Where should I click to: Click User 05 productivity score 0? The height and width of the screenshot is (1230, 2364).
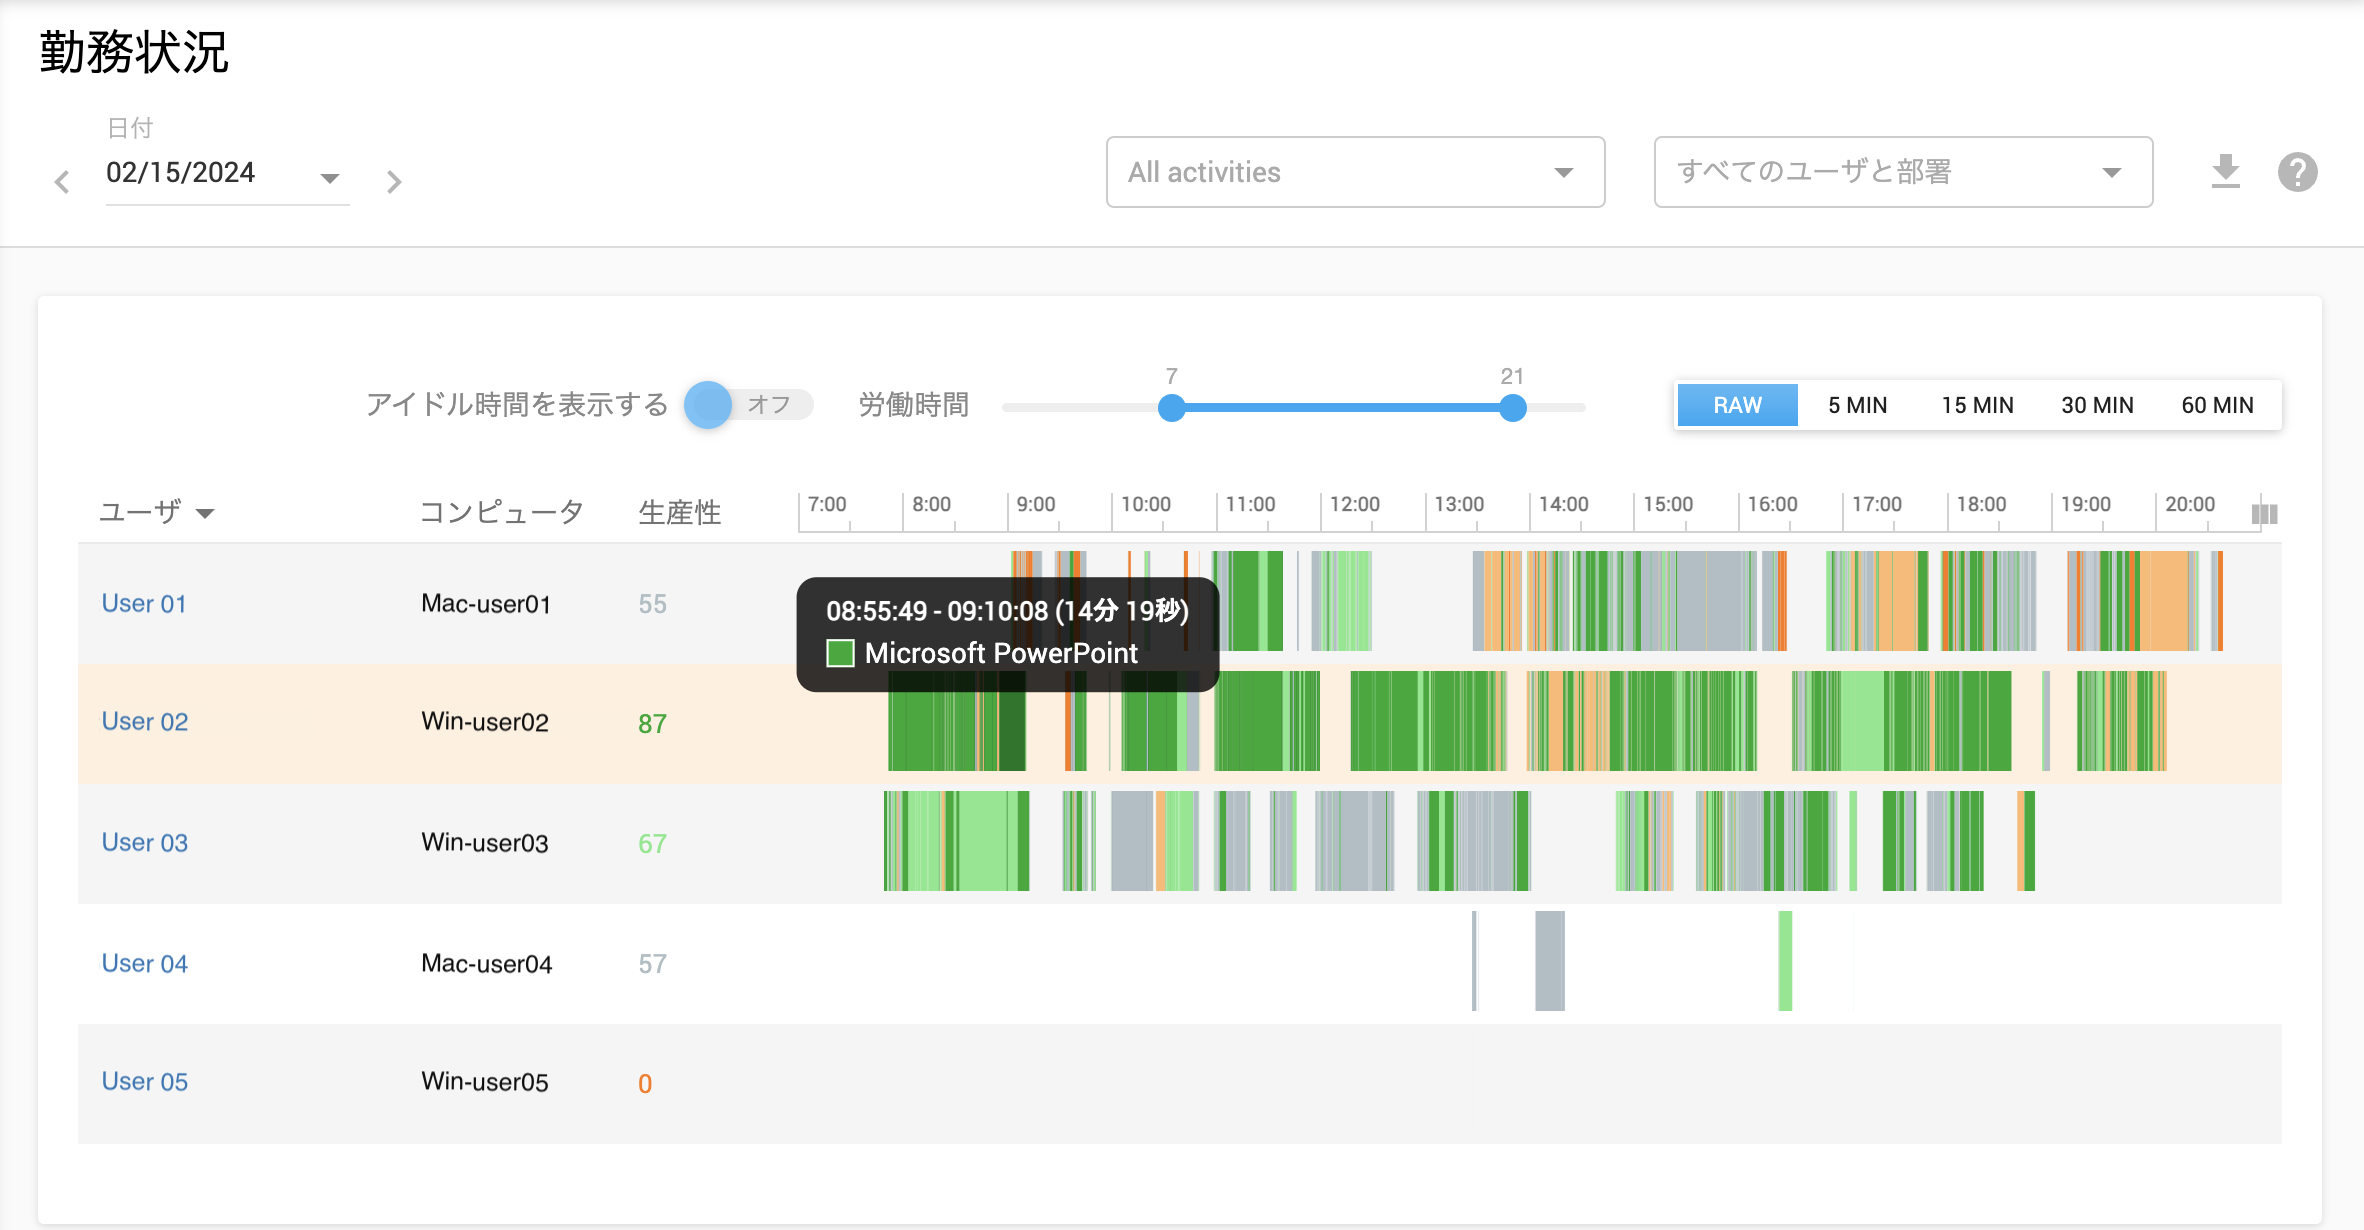click(x=645, y=1083)
